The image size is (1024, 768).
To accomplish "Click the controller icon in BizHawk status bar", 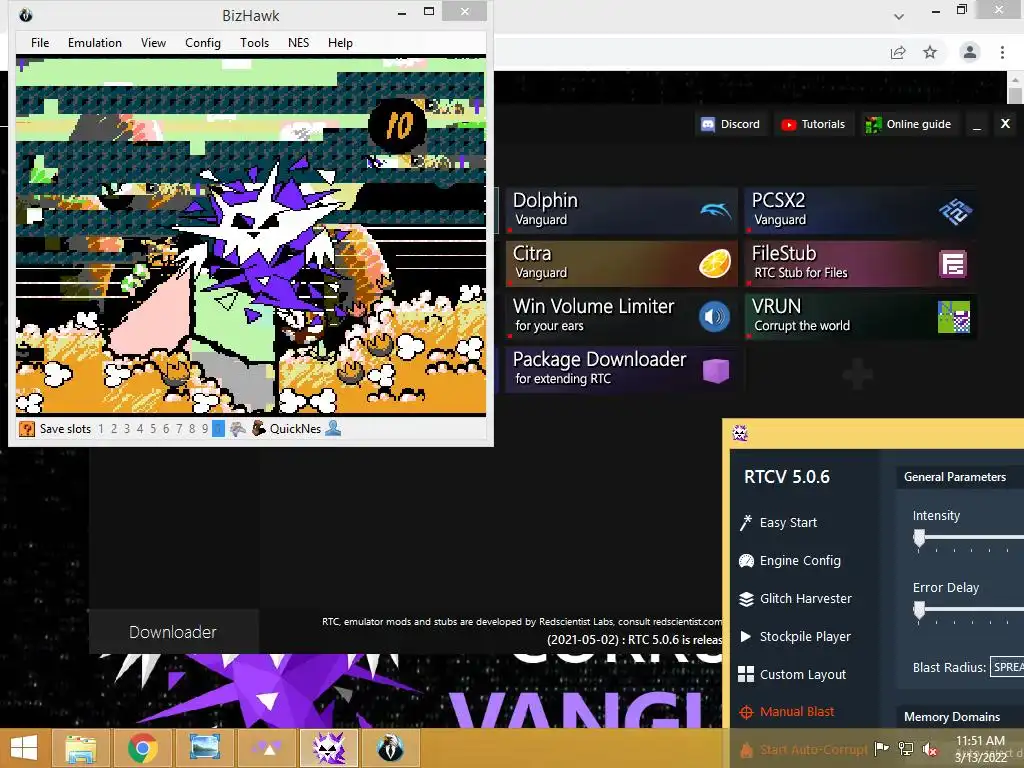I will (238, 428).
